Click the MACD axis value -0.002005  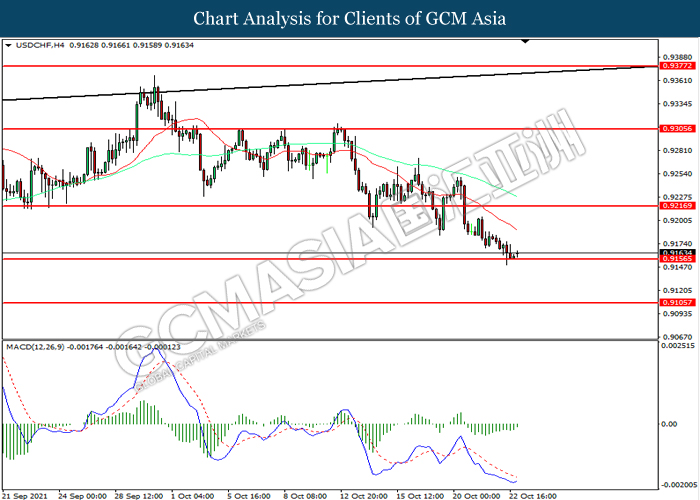[678, 485]
